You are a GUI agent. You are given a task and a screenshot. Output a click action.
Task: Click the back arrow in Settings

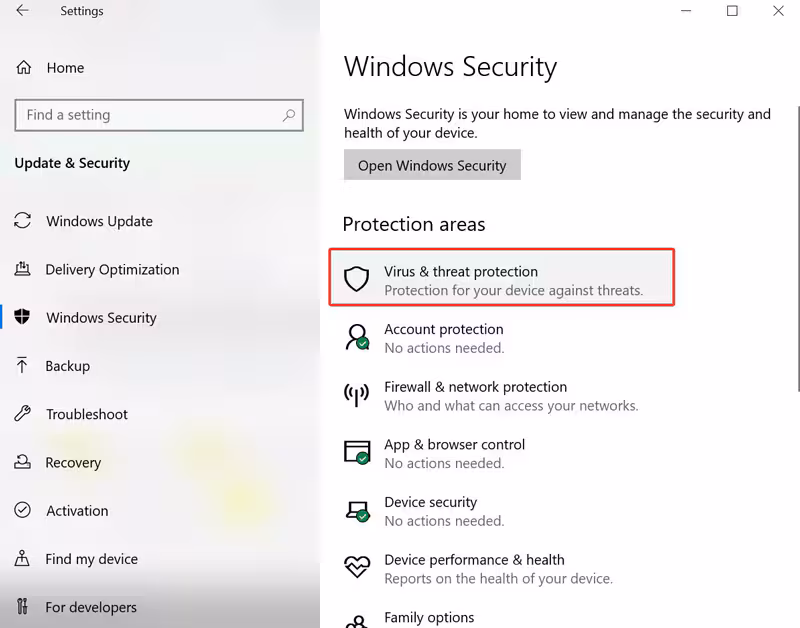coord(22,12)
